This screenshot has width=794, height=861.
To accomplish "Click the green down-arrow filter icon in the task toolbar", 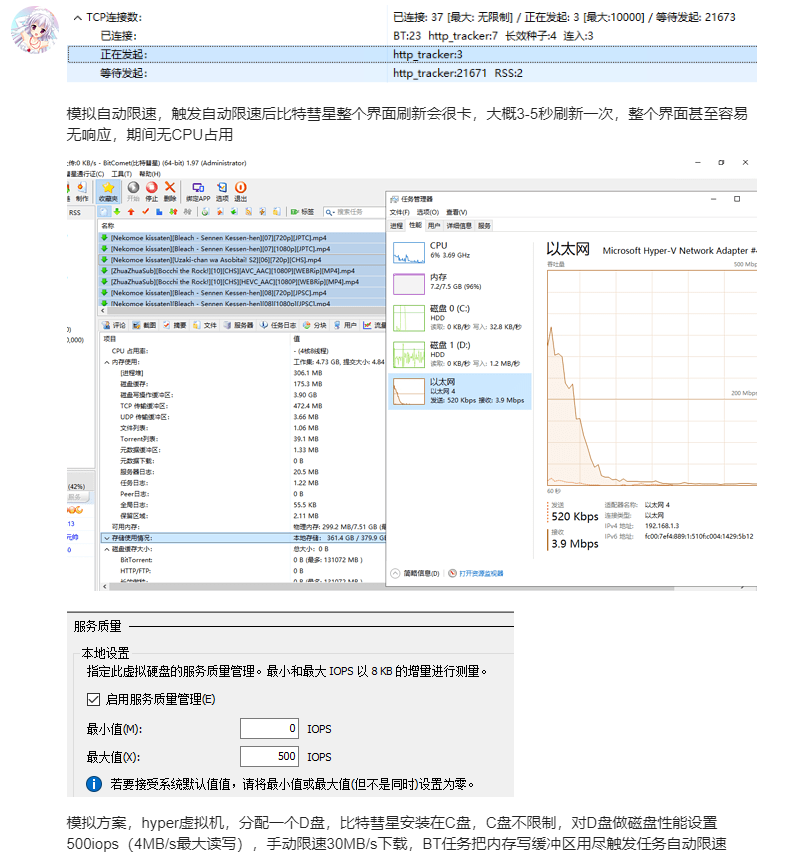I will pyautogui.click(x=117, y=211).
